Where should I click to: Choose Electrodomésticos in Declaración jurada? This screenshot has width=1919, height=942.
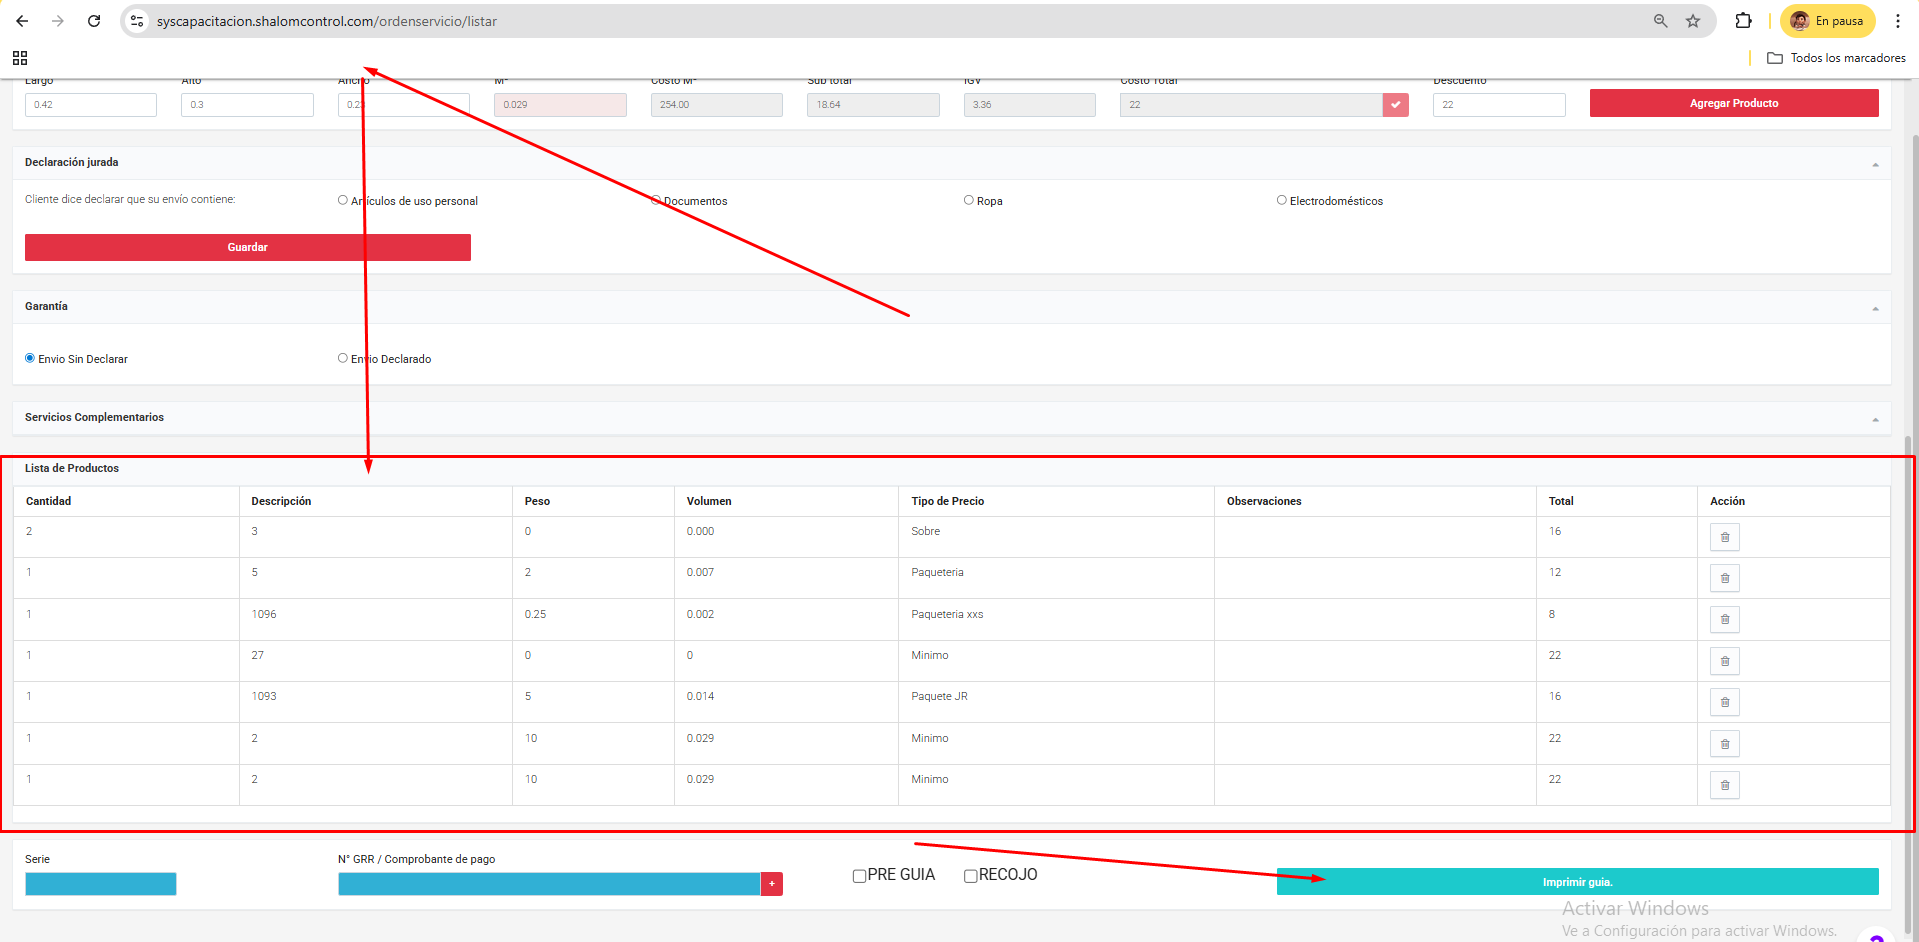tap(1281, 200)
